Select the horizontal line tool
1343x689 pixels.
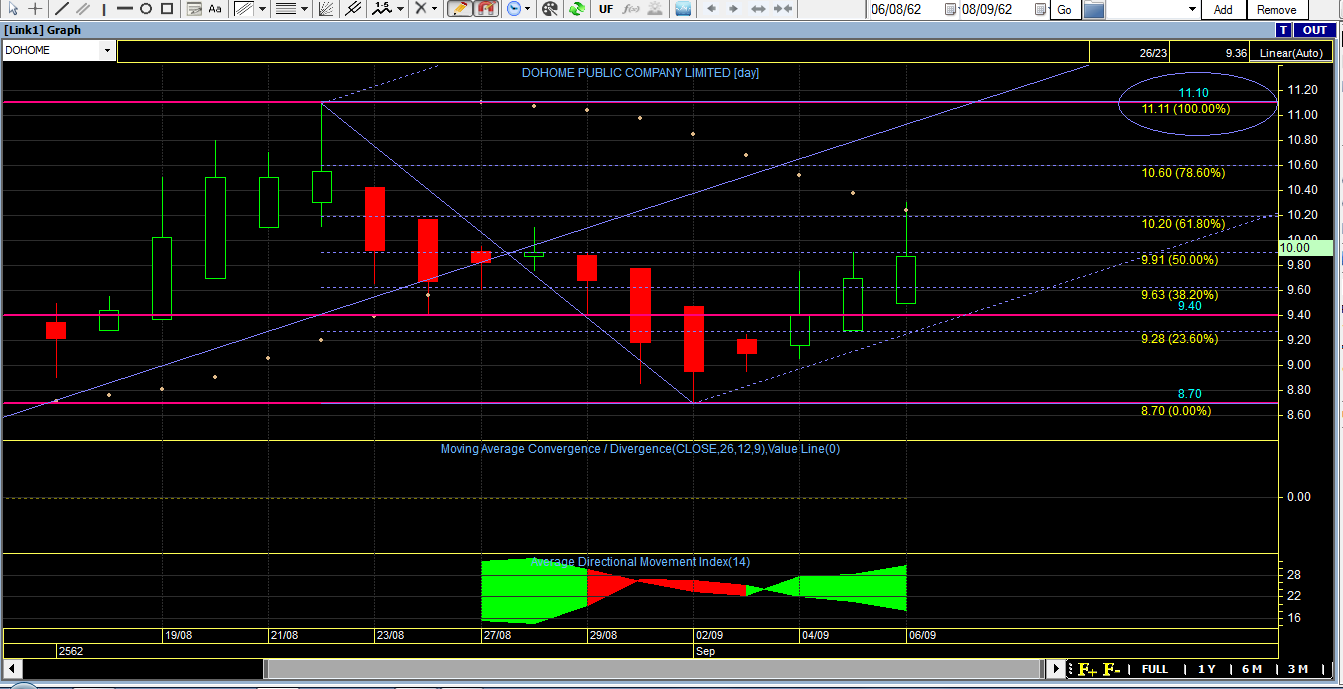(125, 9)
